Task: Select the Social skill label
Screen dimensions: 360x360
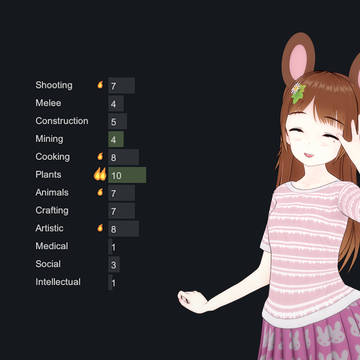Action: coord(48,264)
